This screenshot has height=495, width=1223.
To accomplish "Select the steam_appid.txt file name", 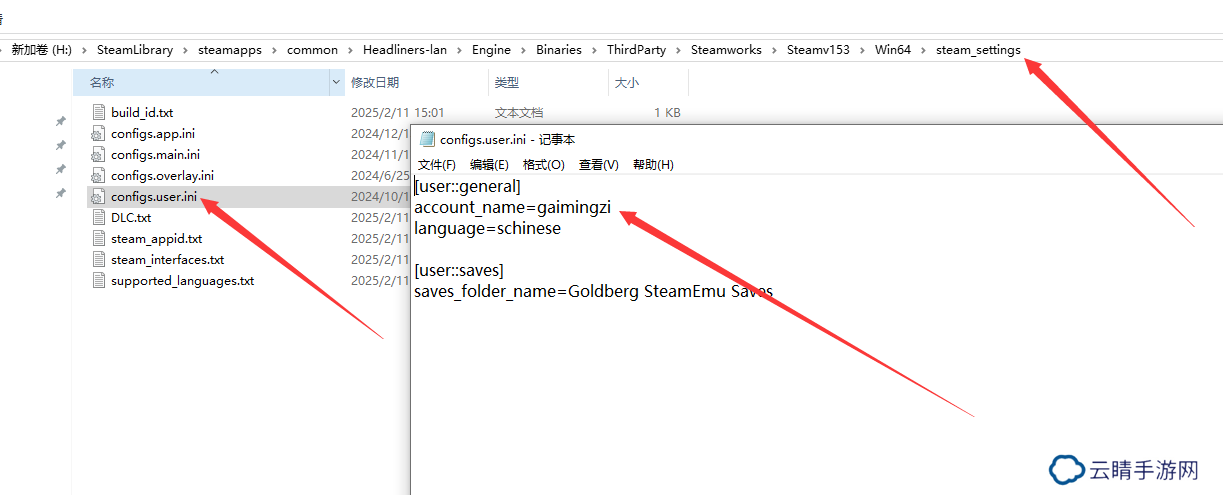I will pyautogui.click(x=157, y=239).
